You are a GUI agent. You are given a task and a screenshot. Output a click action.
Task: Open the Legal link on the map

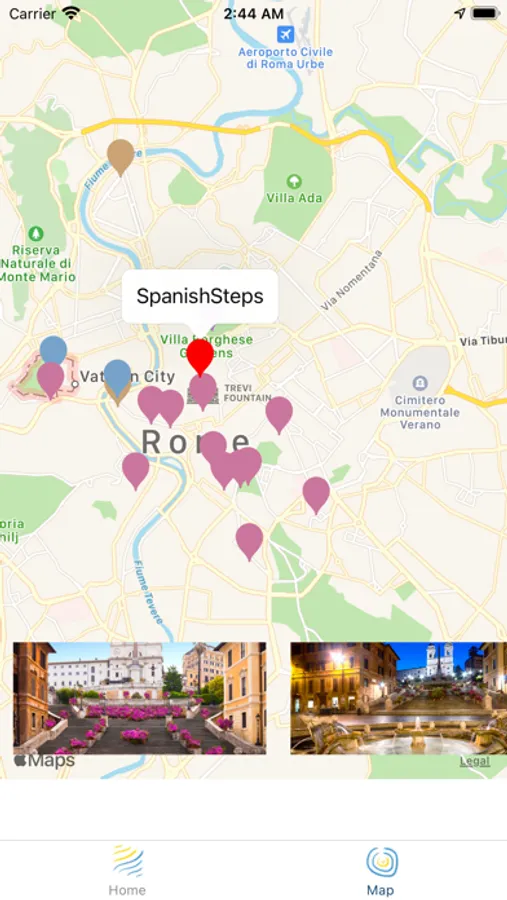pyautogui.click(x=475, y=762)
